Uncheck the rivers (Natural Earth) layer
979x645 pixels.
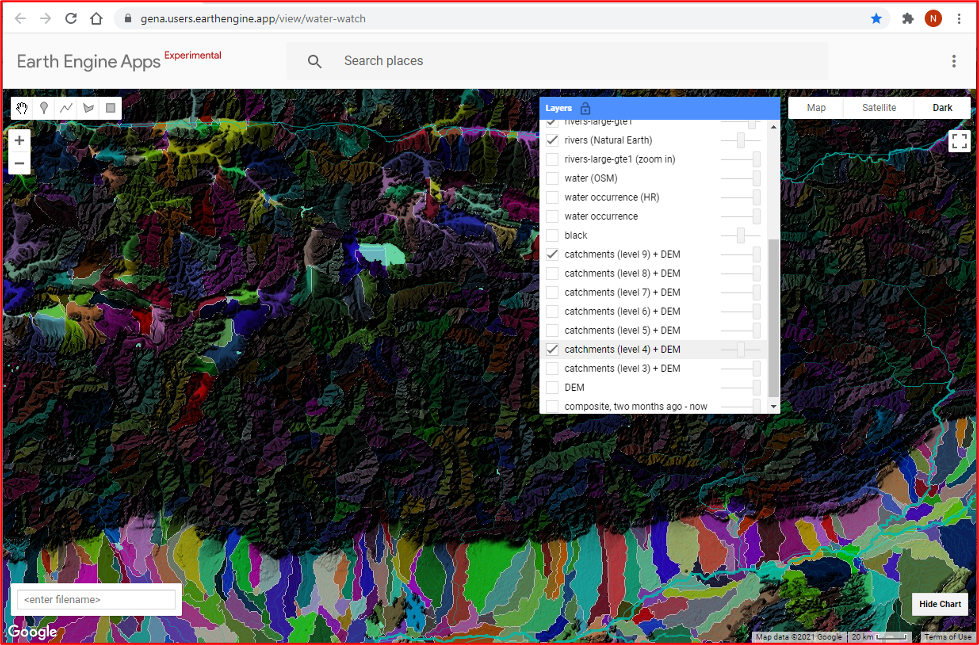coord(552,140)
